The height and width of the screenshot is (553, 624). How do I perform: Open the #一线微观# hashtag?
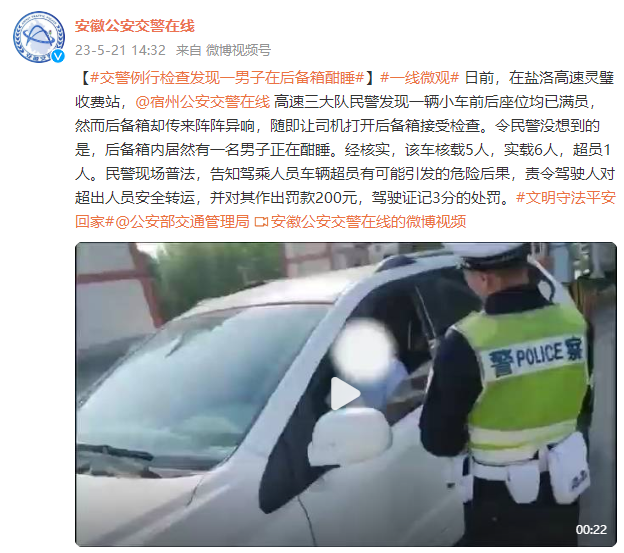[419, 78]
